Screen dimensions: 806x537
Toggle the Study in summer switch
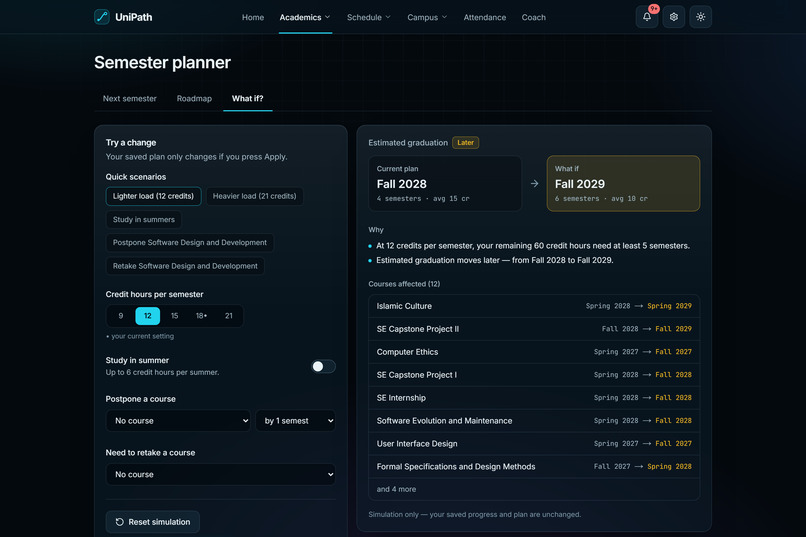point(323,366)
